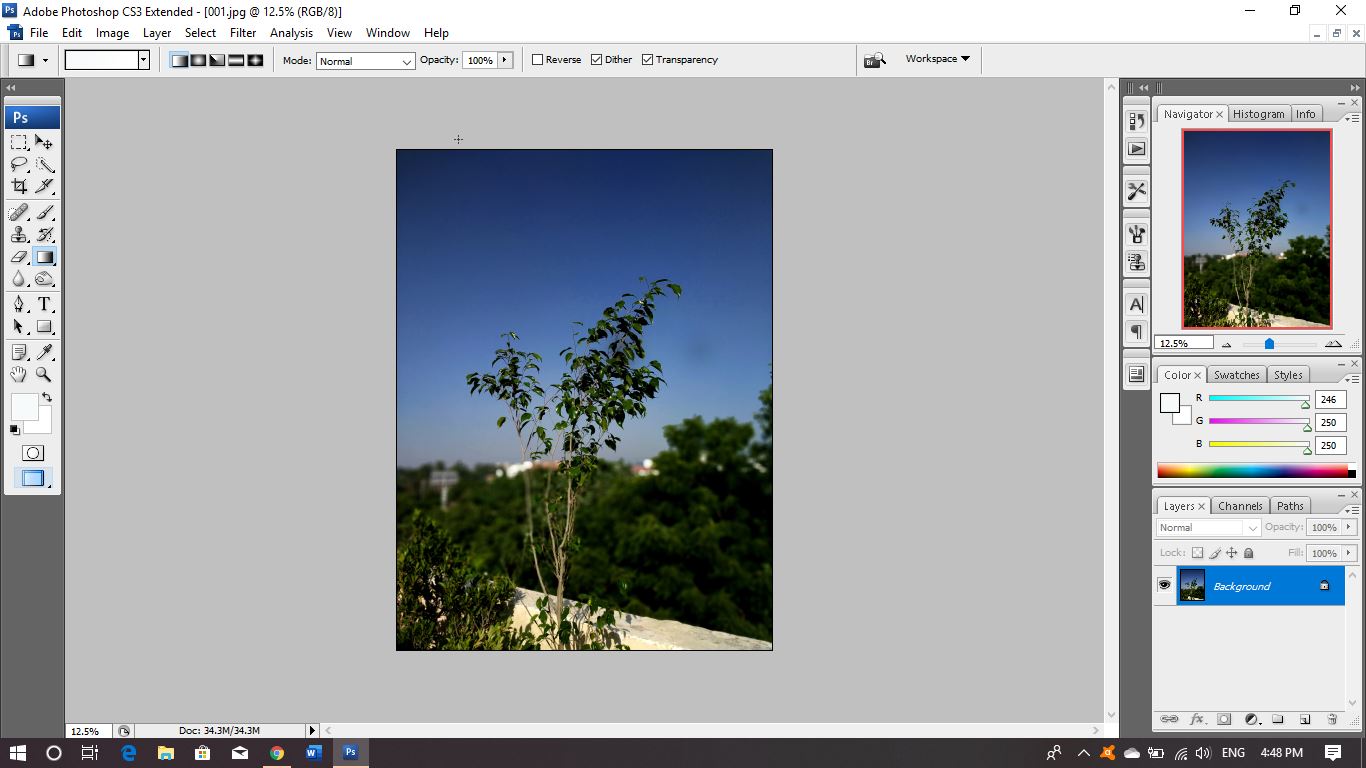The image size is (1366, 768).
Task: Choose the Clone Stamp tool
Action: click(21, 234)
